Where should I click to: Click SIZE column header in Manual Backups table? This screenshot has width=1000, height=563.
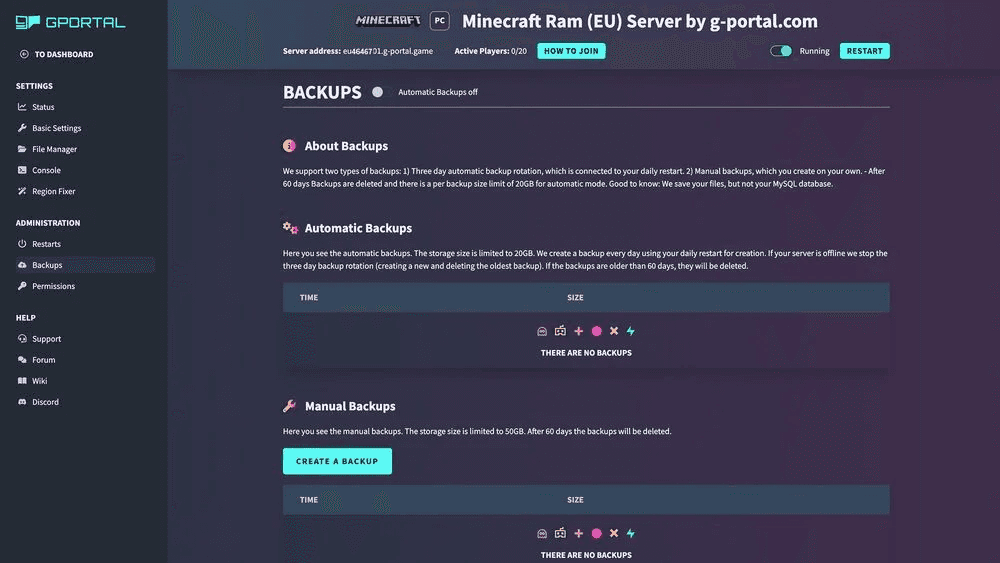pos(575,500)
